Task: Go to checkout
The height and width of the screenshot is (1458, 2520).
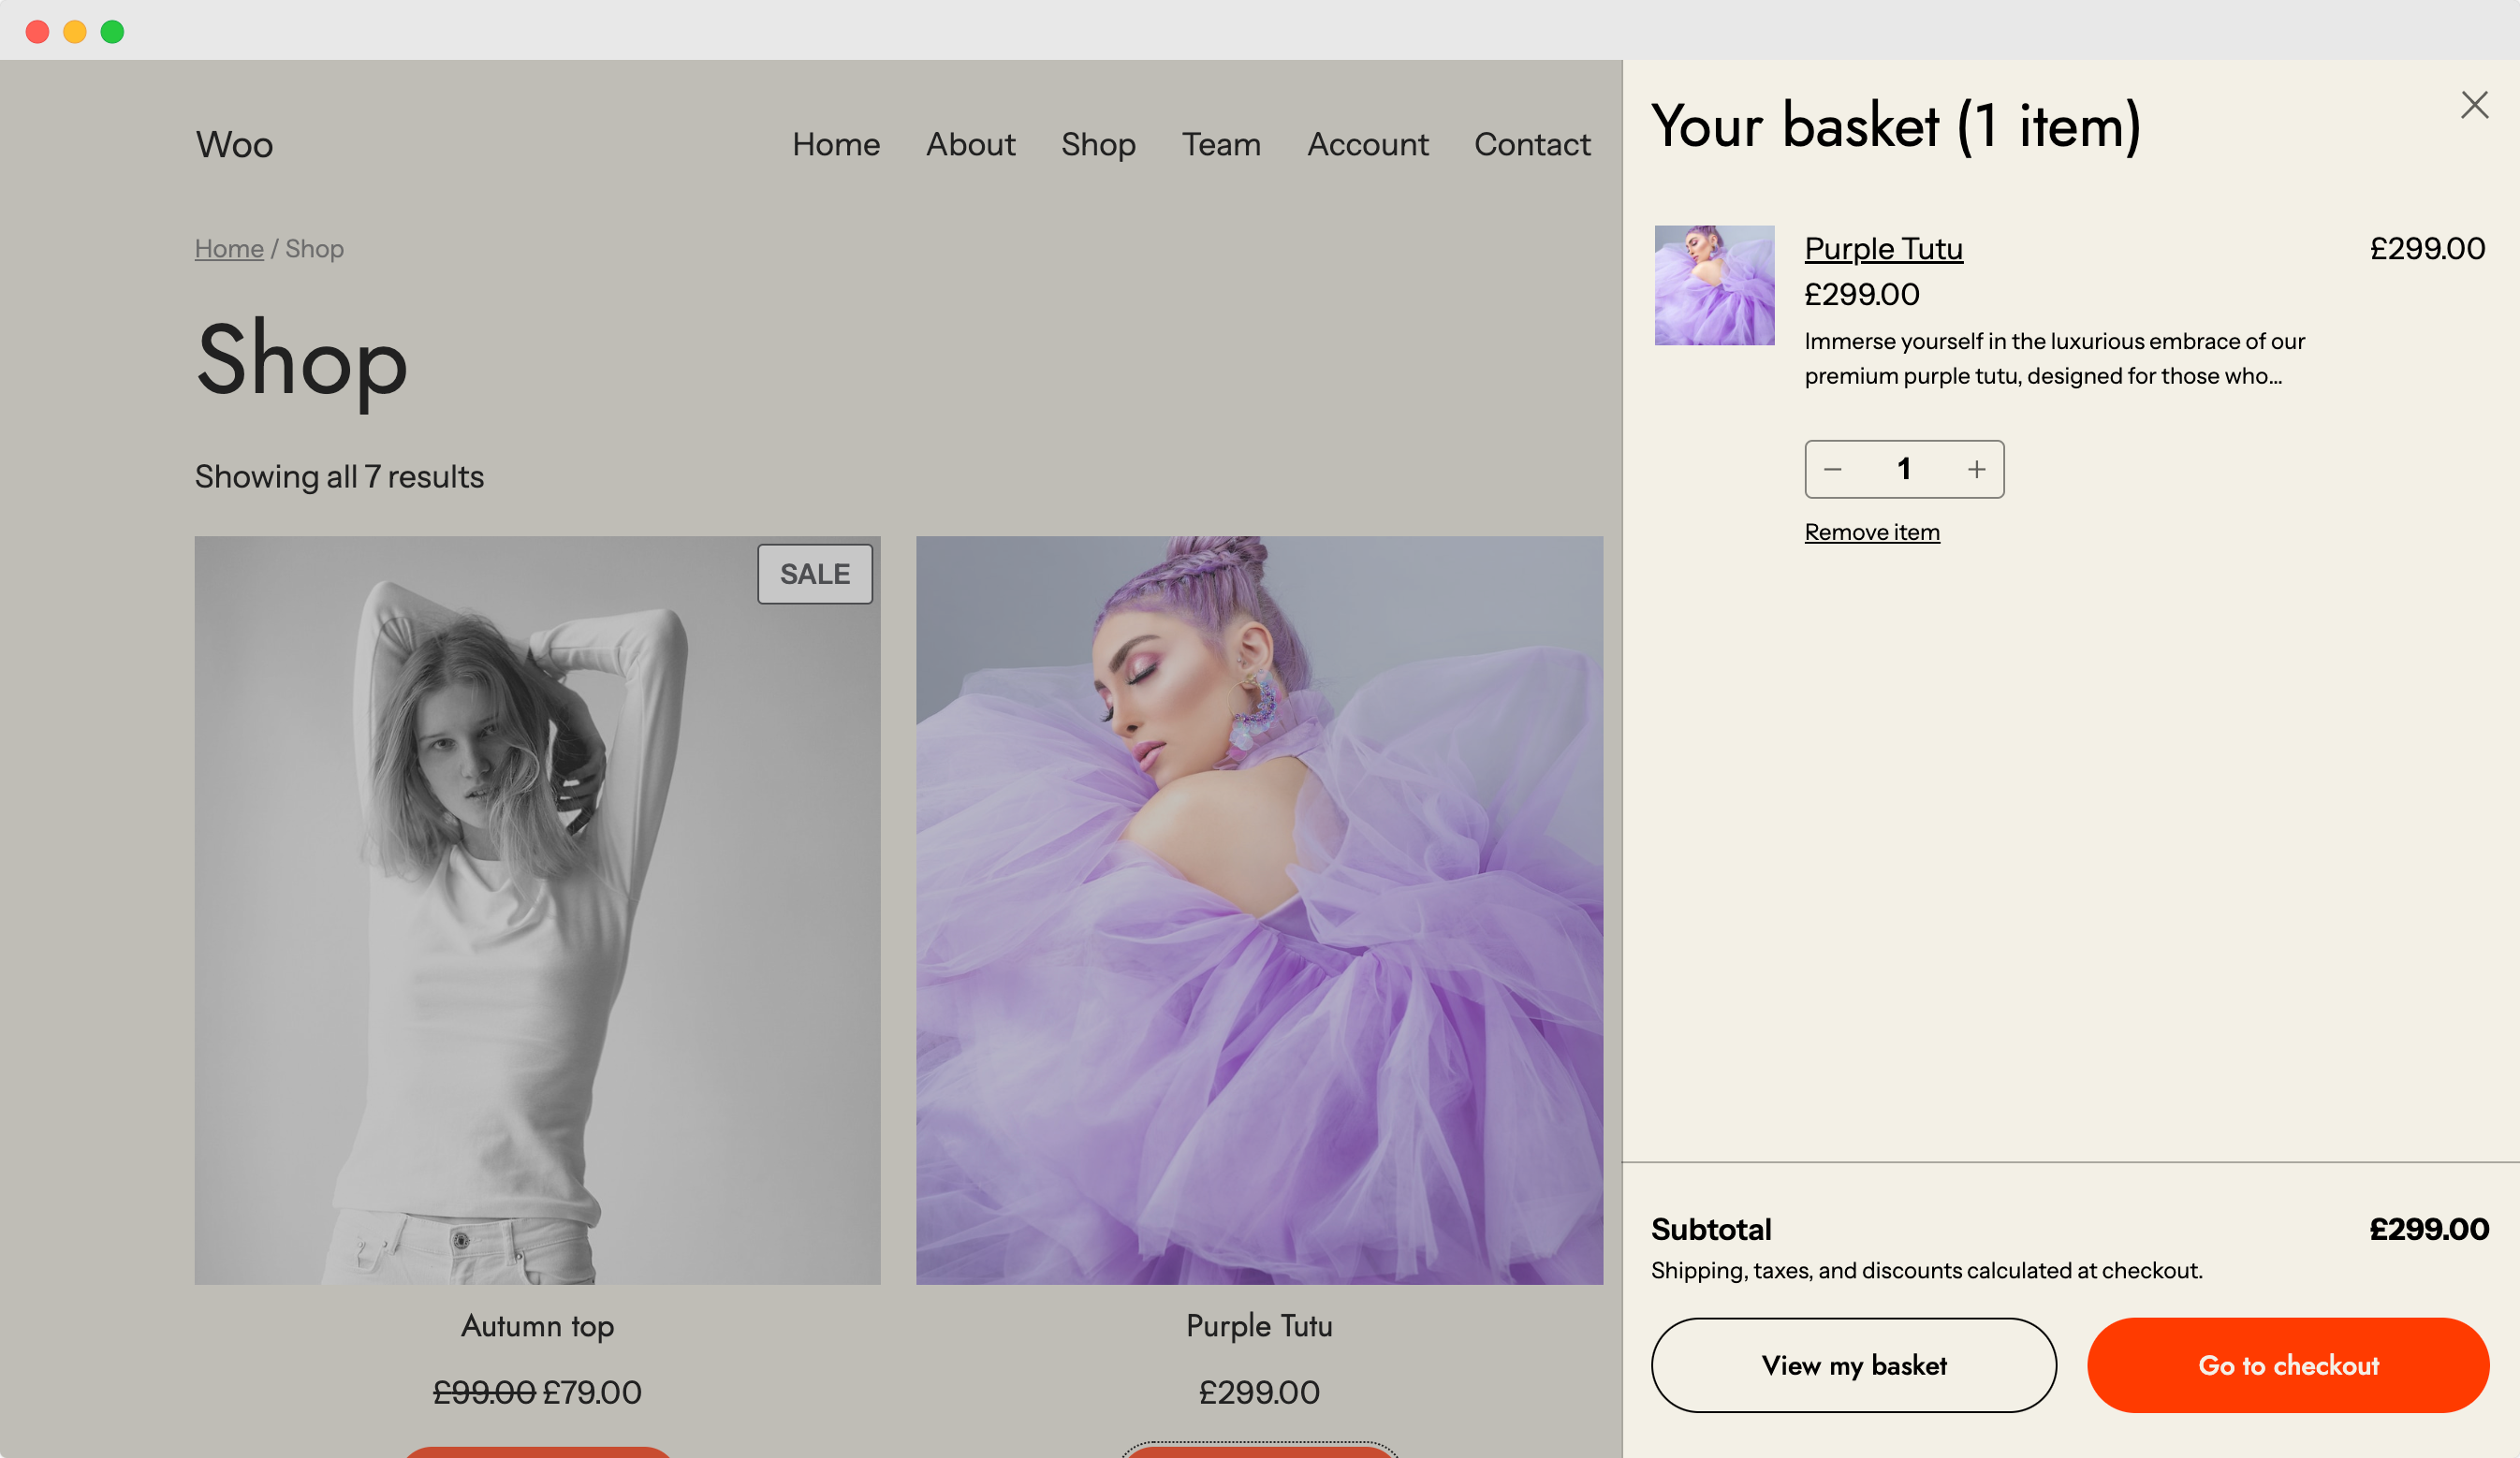Action: coord(2288,1365)
